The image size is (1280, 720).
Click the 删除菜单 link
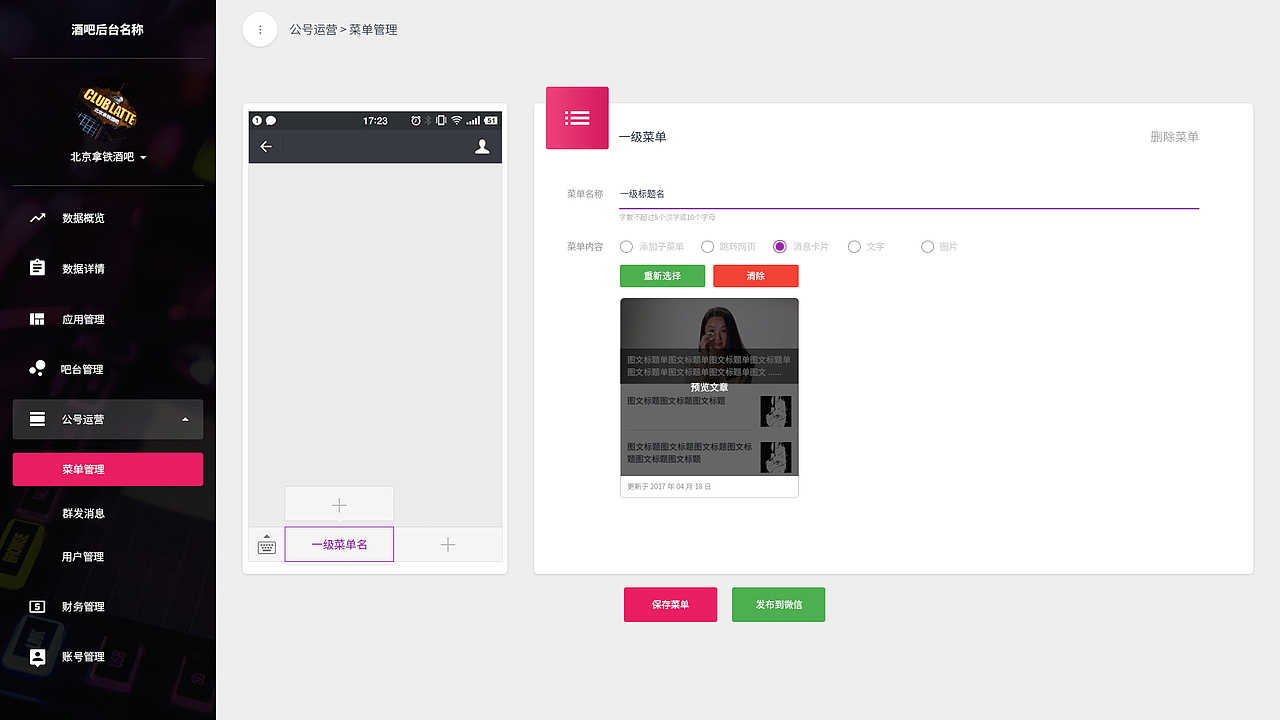pos(1174,137)
